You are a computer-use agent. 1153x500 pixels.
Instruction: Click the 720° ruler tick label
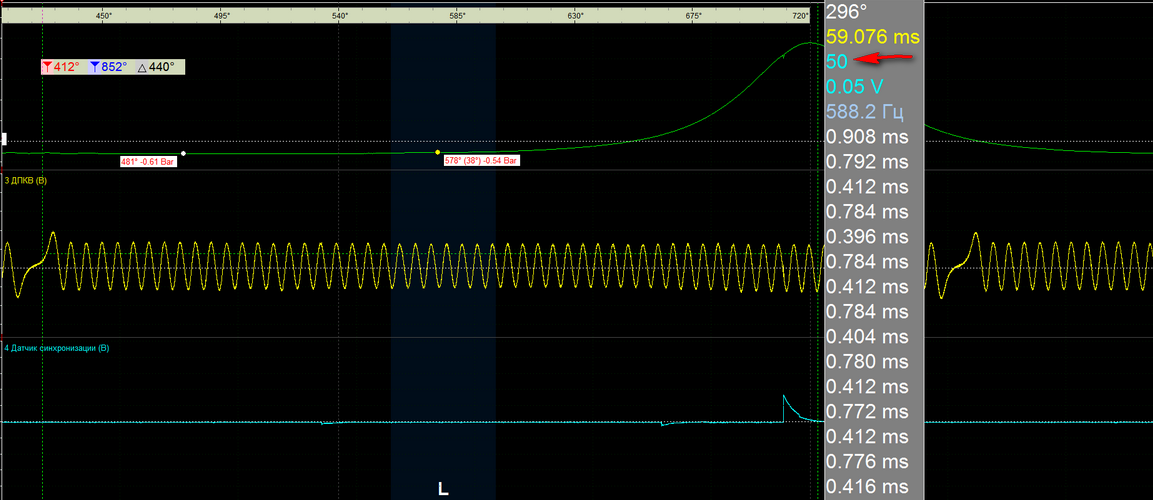pyautogui.click(x=801, y=15)
